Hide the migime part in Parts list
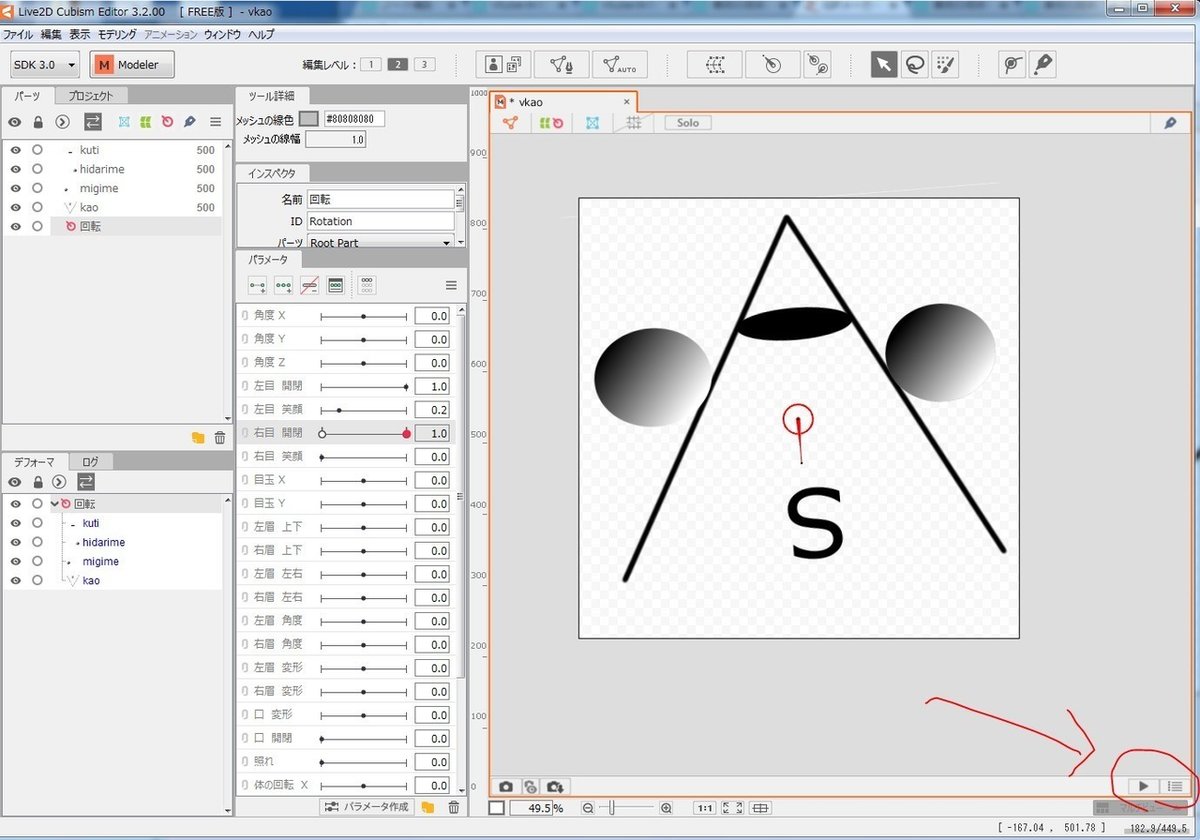Screen dimensions: 1200x840 click(x=16, y=188)
